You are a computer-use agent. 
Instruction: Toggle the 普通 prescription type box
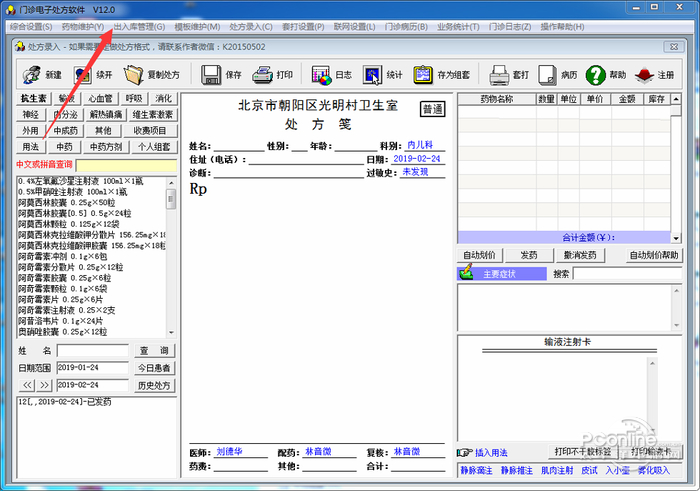coord(432,109)
